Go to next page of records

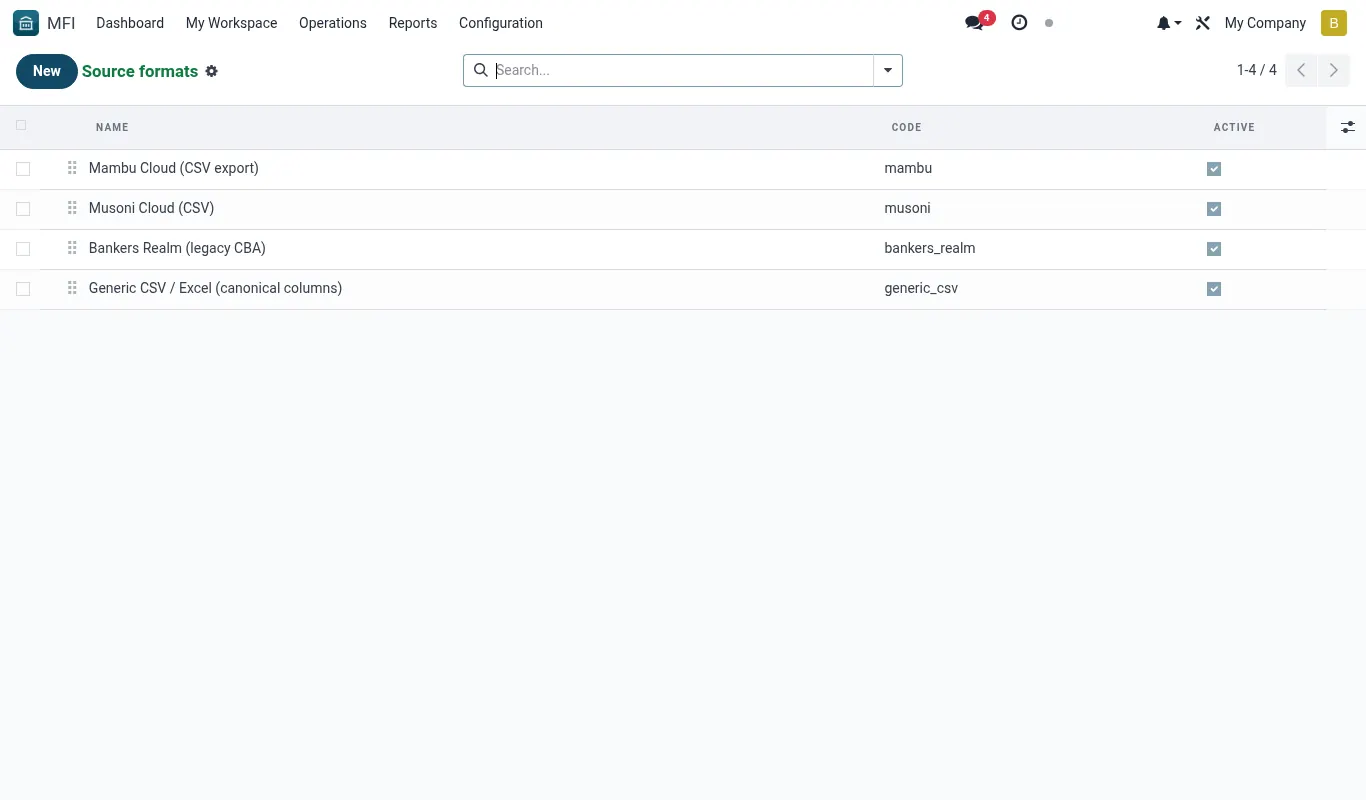coord(1334,70)
